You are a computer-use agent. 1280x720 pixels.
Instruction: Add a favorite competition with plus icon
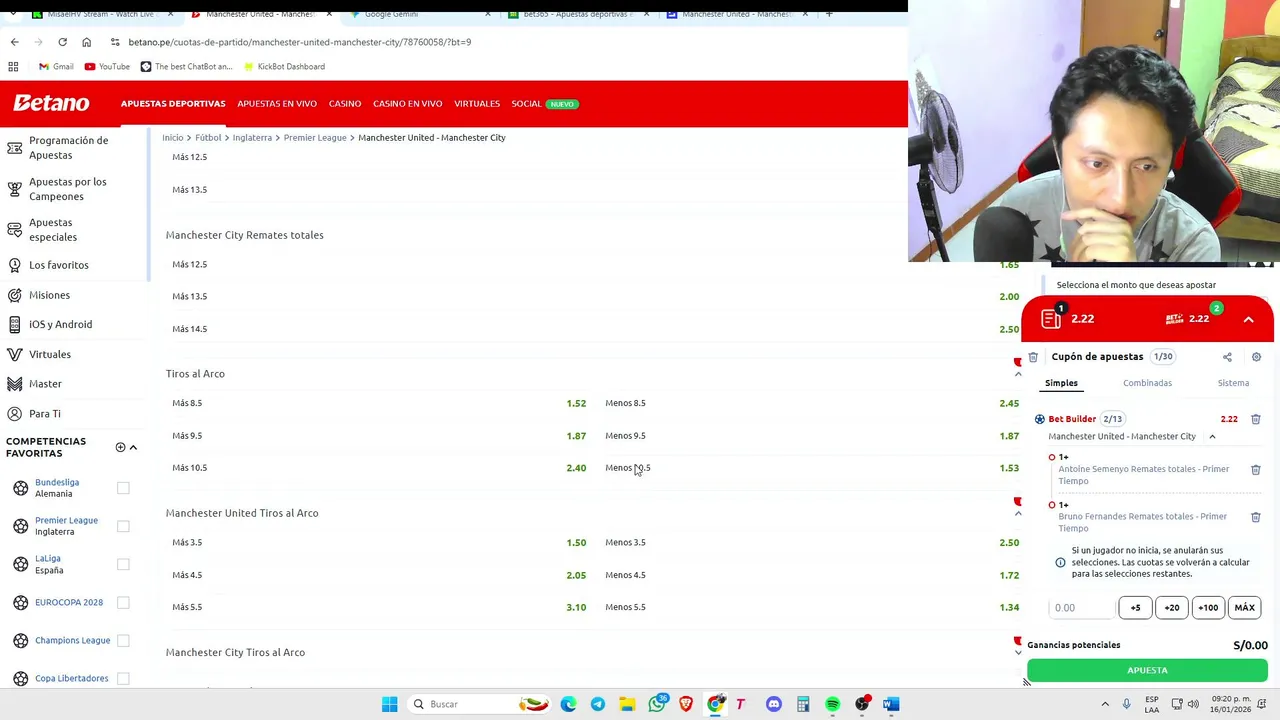(120, 447)
